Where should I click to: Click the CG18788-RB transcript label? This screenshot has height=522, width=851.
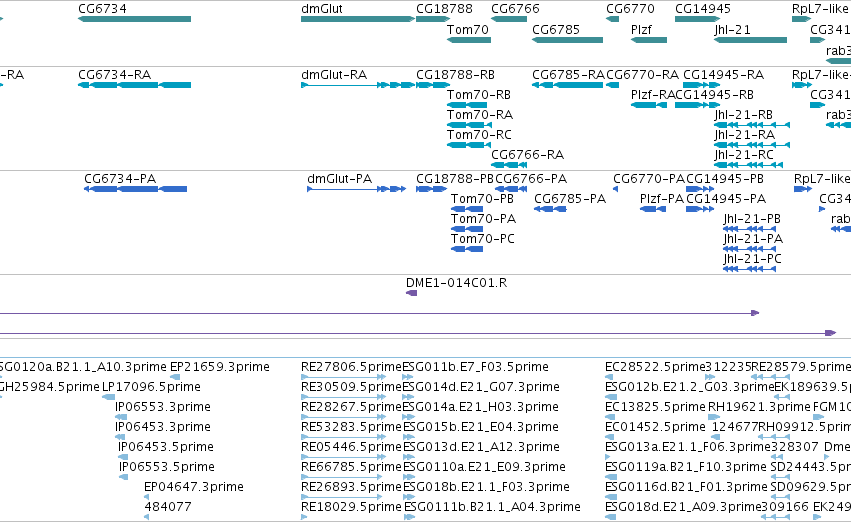click(x=455, y=74)
